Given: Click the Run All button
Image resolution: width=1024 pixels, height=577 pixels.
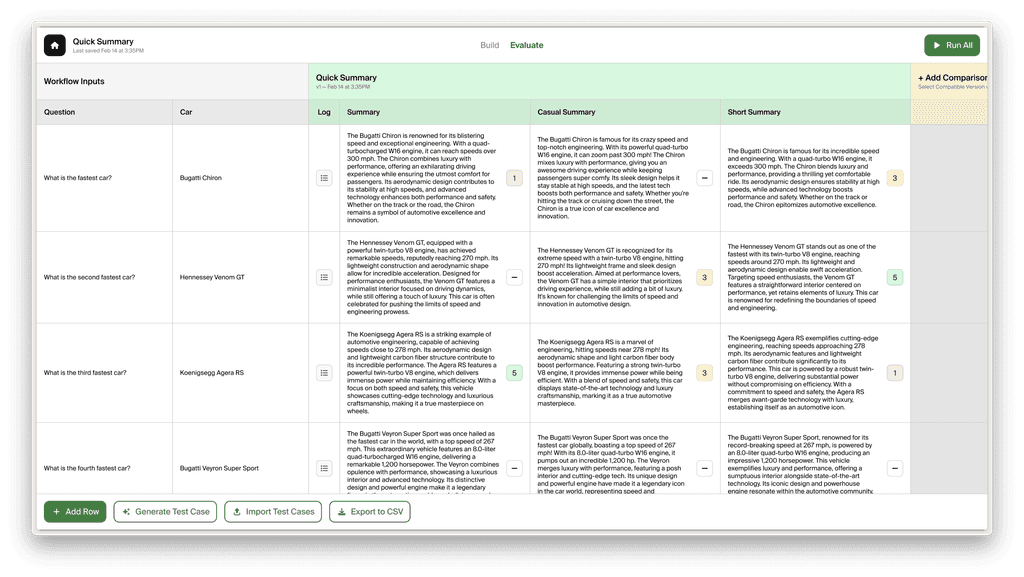Looking at the screenshot, I should click(x=951, y=44).
